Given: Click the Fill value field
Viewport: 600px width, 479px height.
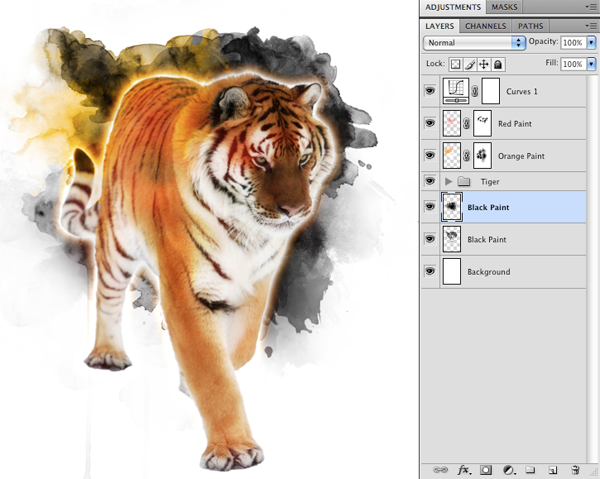Looking at the screenshot, I should (573, 64).
